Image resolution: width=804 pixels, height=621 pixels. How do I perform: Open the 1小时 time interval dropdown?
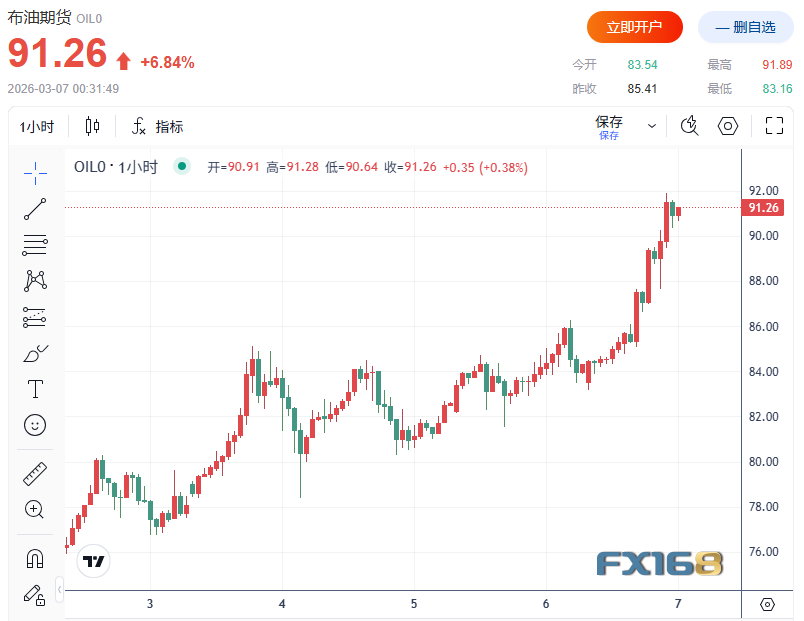click(x=37, y=127)
